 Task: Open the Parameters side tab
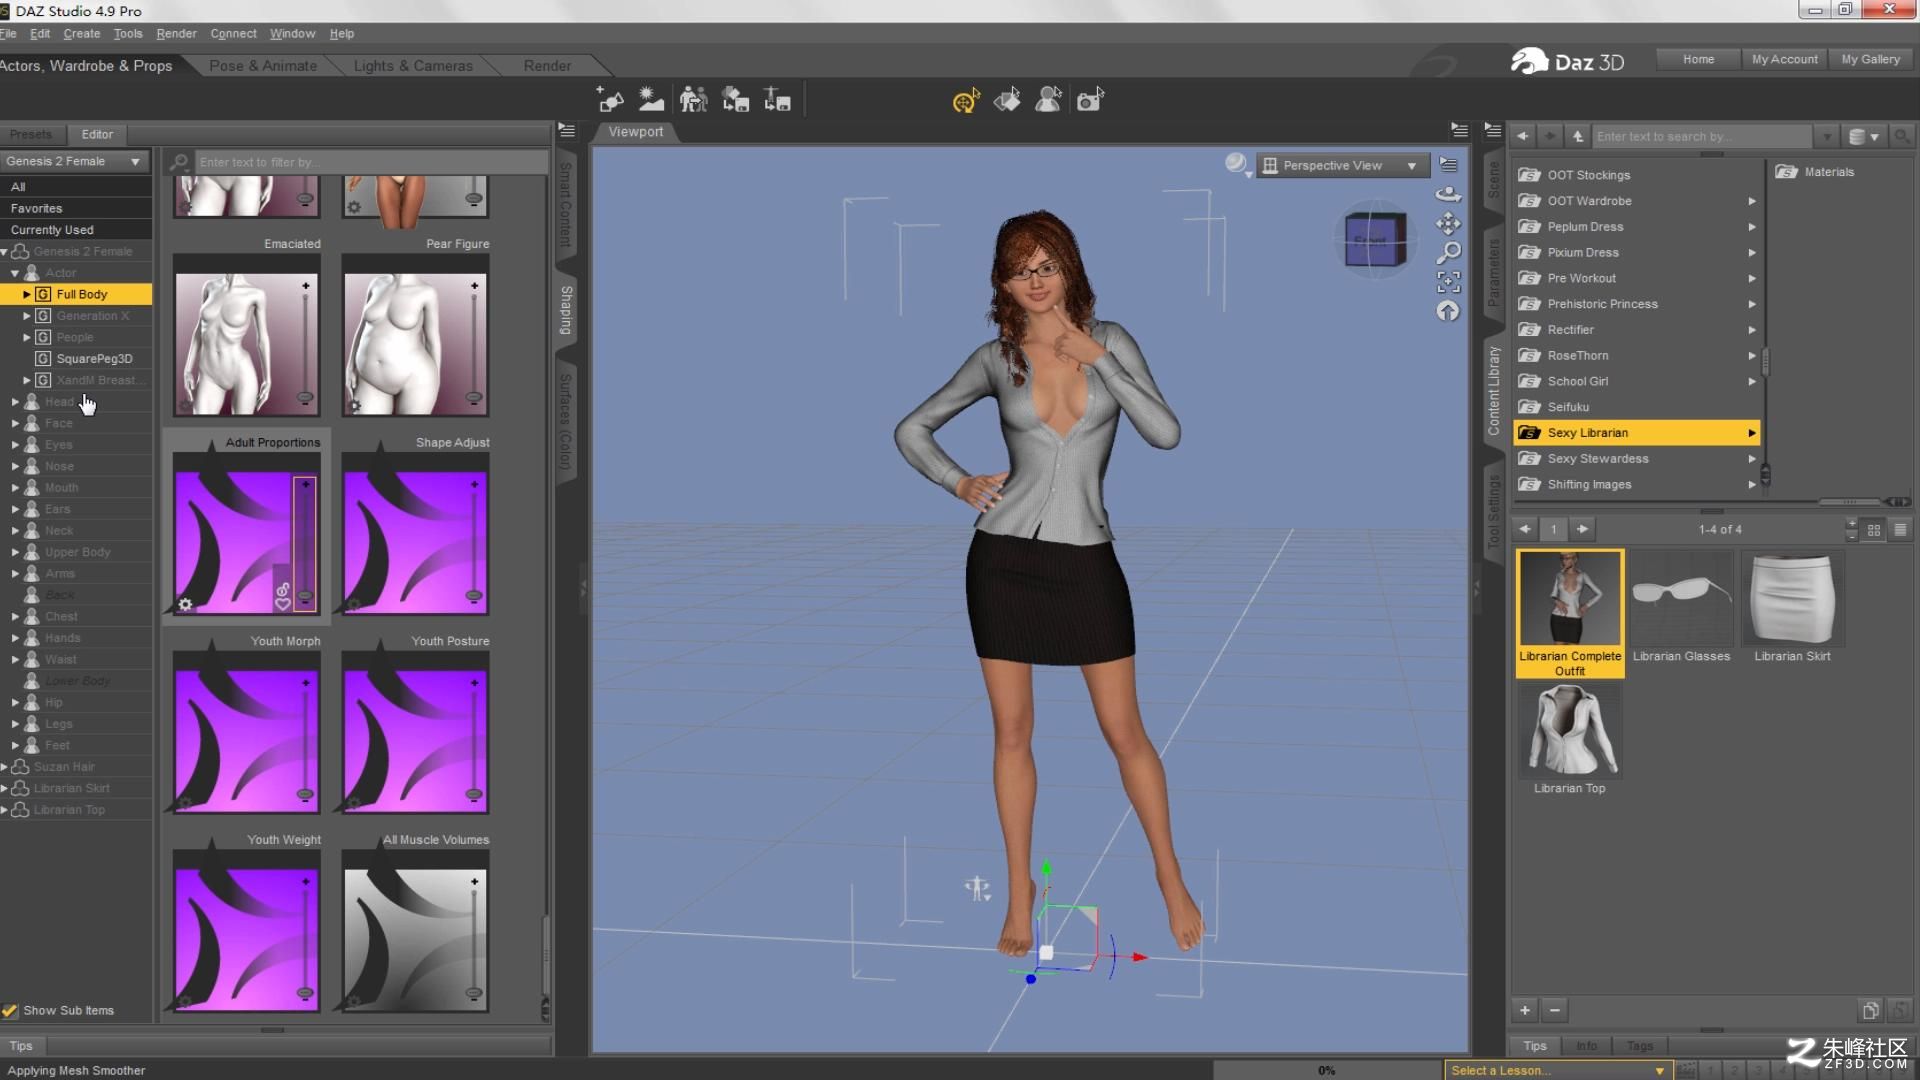tap(1493, 272)
